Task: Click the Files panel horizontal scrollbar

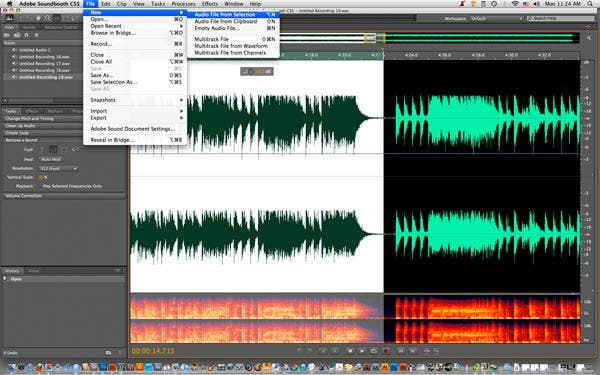Action: pos(31,100)
